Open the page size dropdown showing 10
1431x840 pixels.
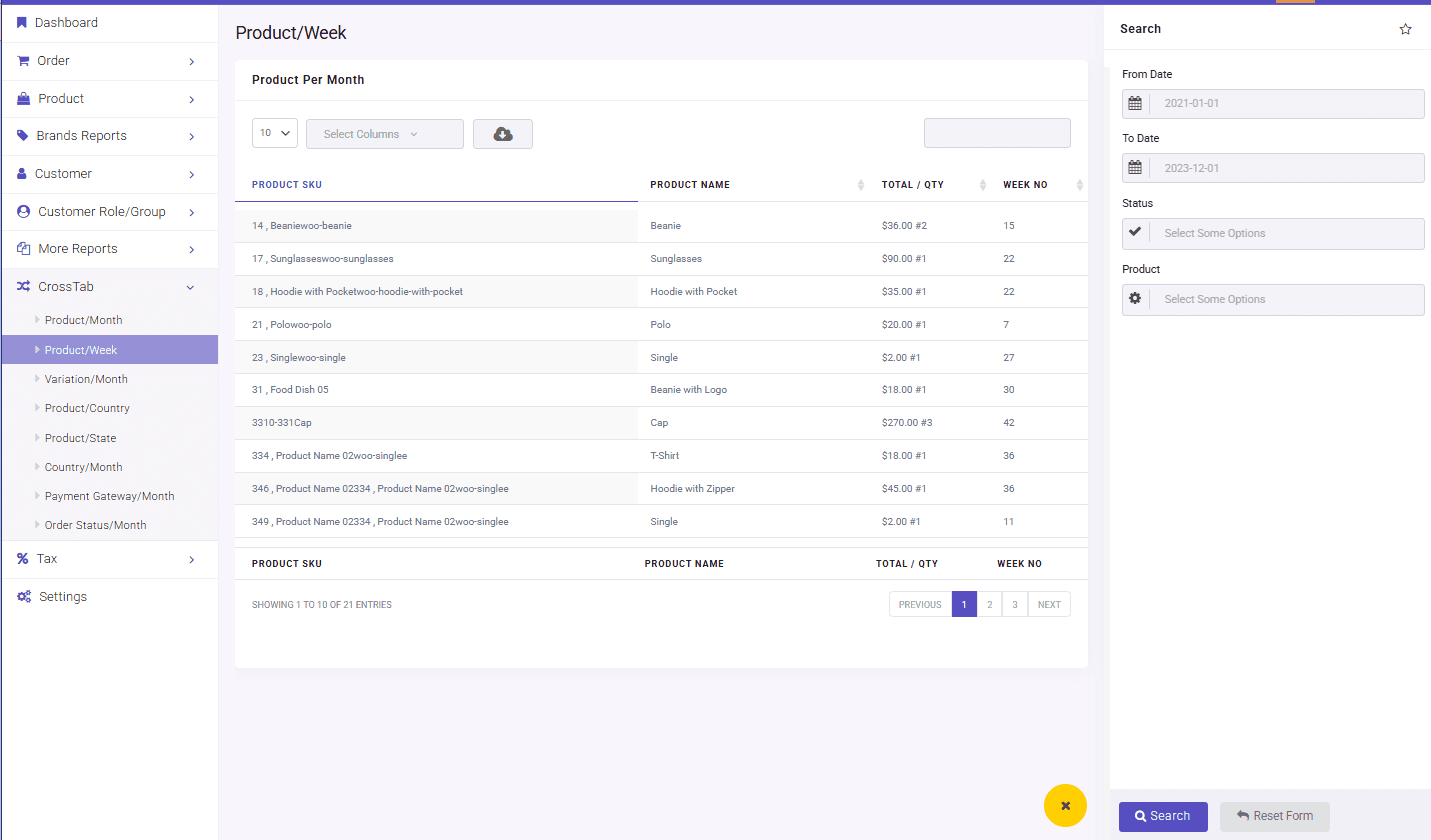coord(274,132)
